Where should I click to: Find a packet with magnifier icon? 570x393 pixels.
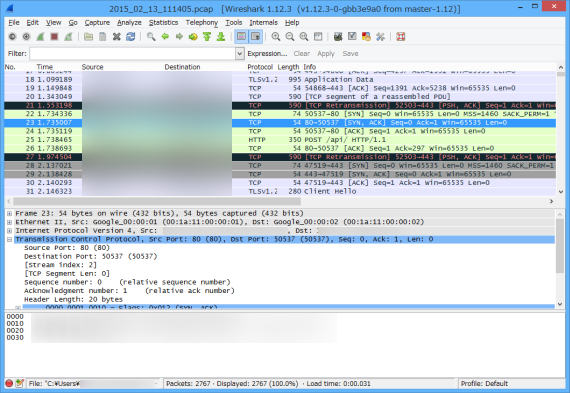pyautogui.click(x=151, y=37)
